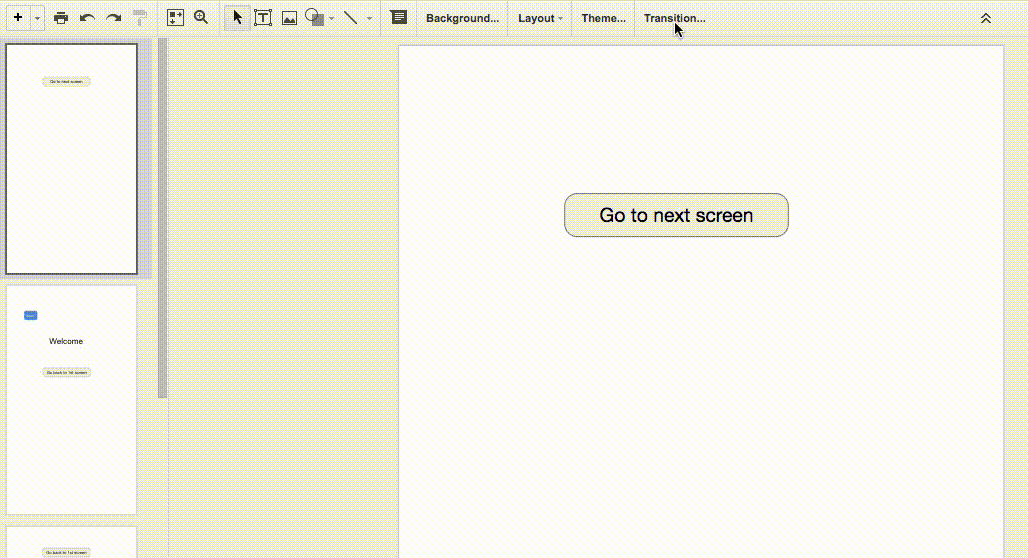Select the paint format roller
1028x558 pixels.
coord(140,18)
